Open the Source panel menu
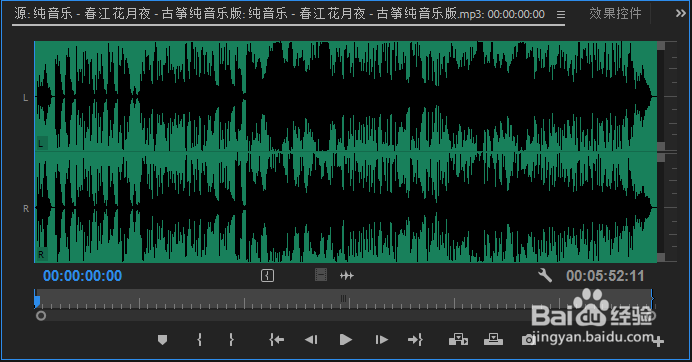 point(560,15)
